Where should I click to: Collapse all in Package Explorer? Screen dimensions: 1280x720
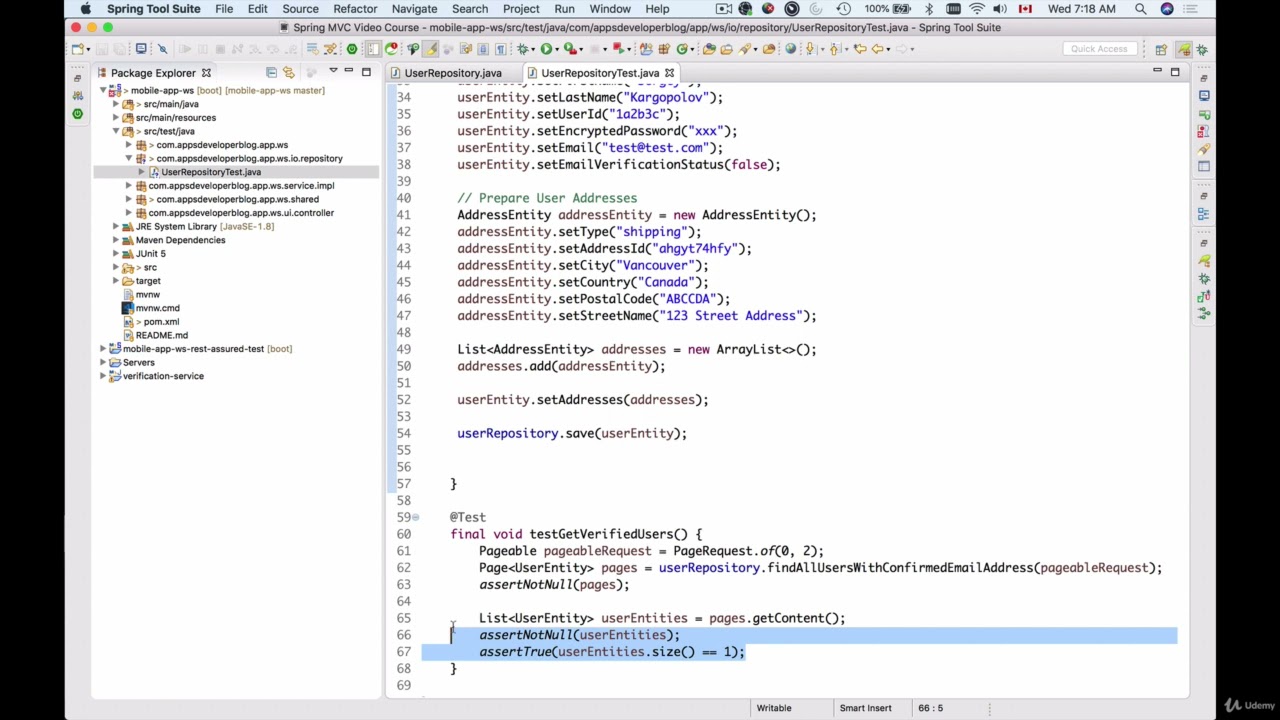click(x=271, y=72)
